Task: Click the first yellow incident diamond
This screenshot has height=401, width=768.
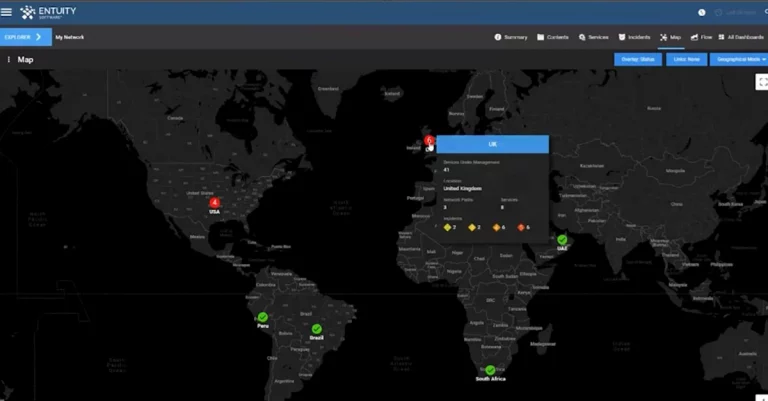Action: (x=447, y=227)
